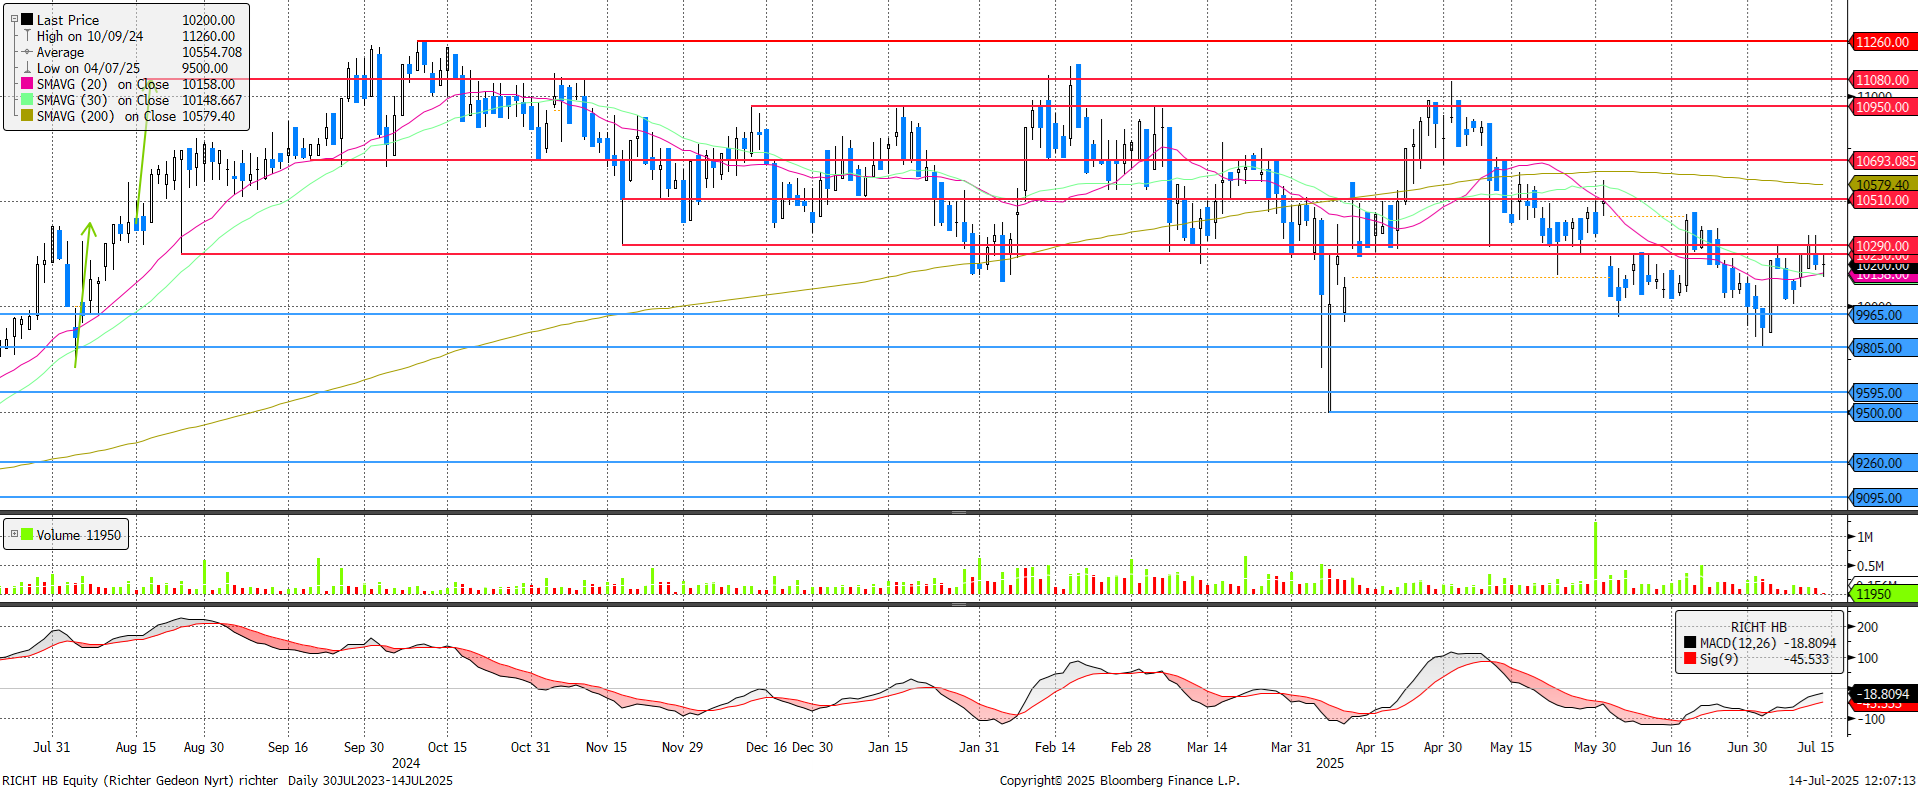Click the 'RICHT HB' title in MACD legend

pyautogui.click(x=1758, y=627)
